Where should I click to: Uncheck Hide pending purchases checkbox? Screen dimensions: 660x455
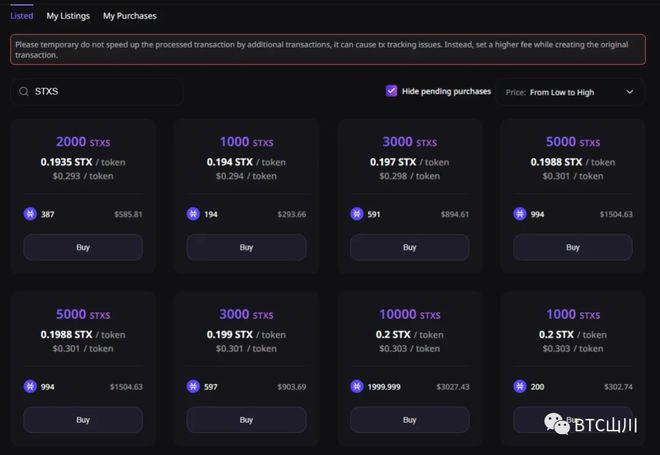[x=391, y=90]
